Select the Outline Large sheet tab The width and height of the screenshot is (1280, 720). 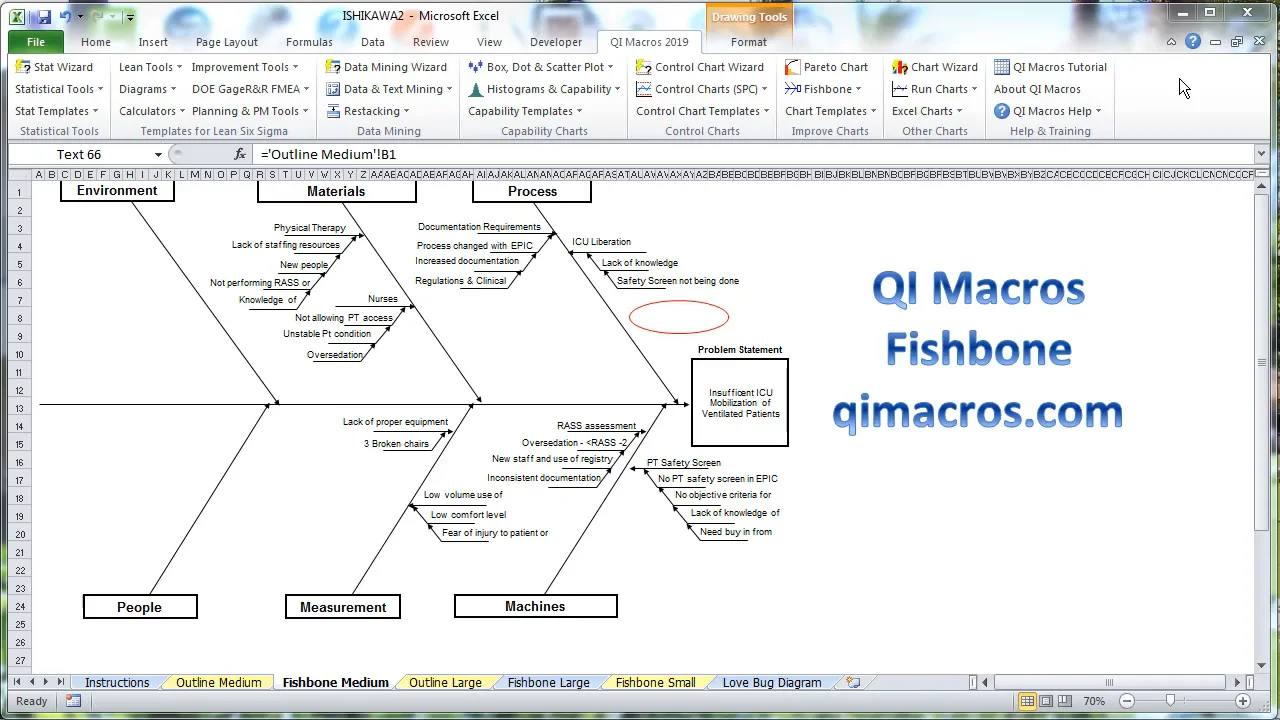[445, 682]
